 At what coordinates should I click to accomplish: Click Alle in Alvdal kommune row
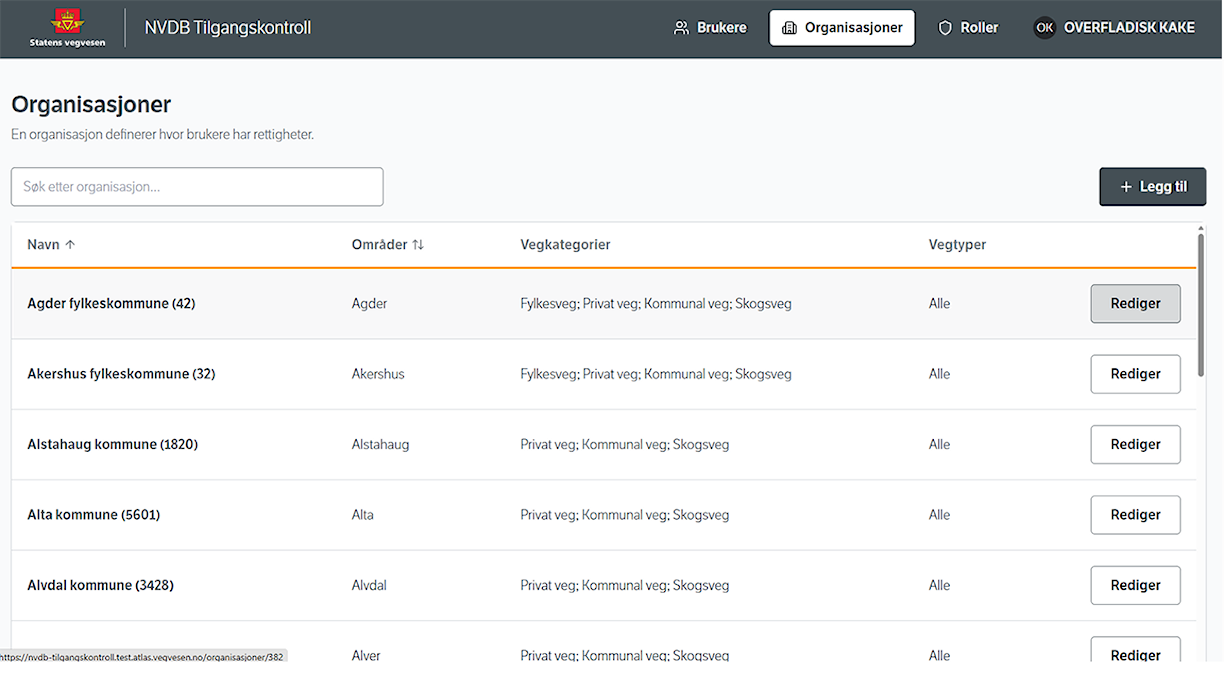coord(939,586)
